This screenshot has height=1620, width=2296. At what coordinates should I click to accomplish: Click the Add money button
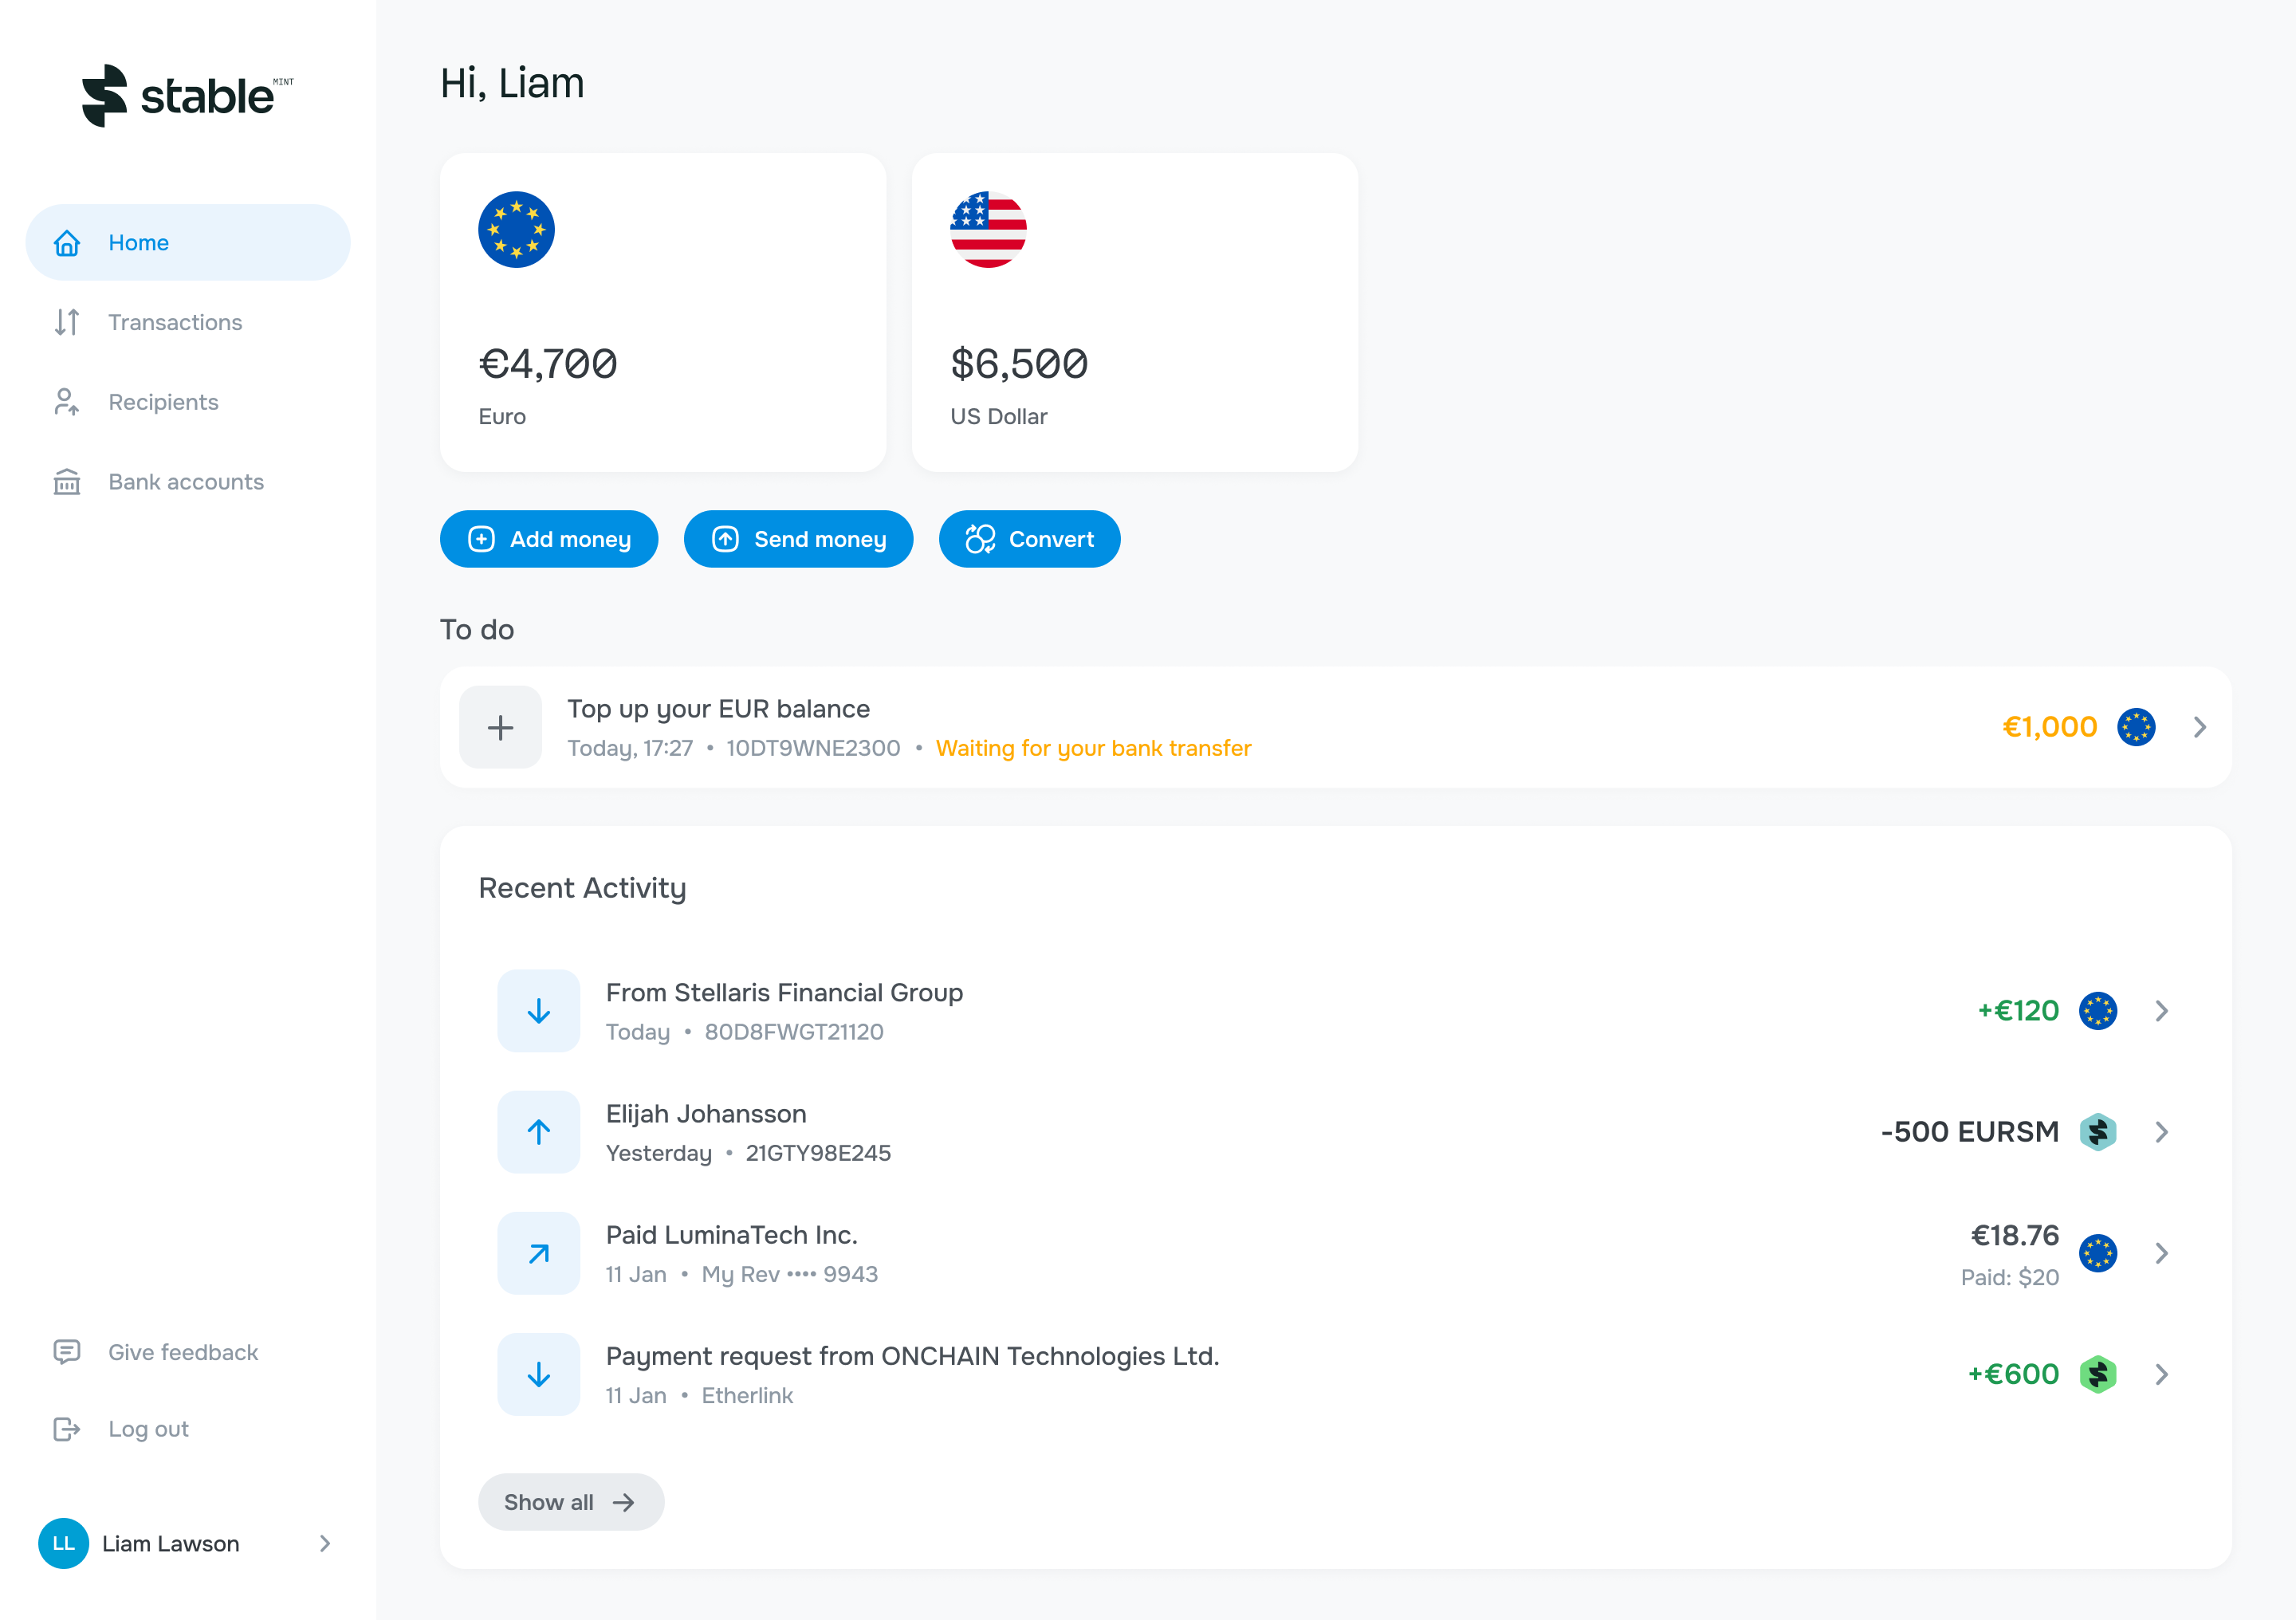[549, 539]
